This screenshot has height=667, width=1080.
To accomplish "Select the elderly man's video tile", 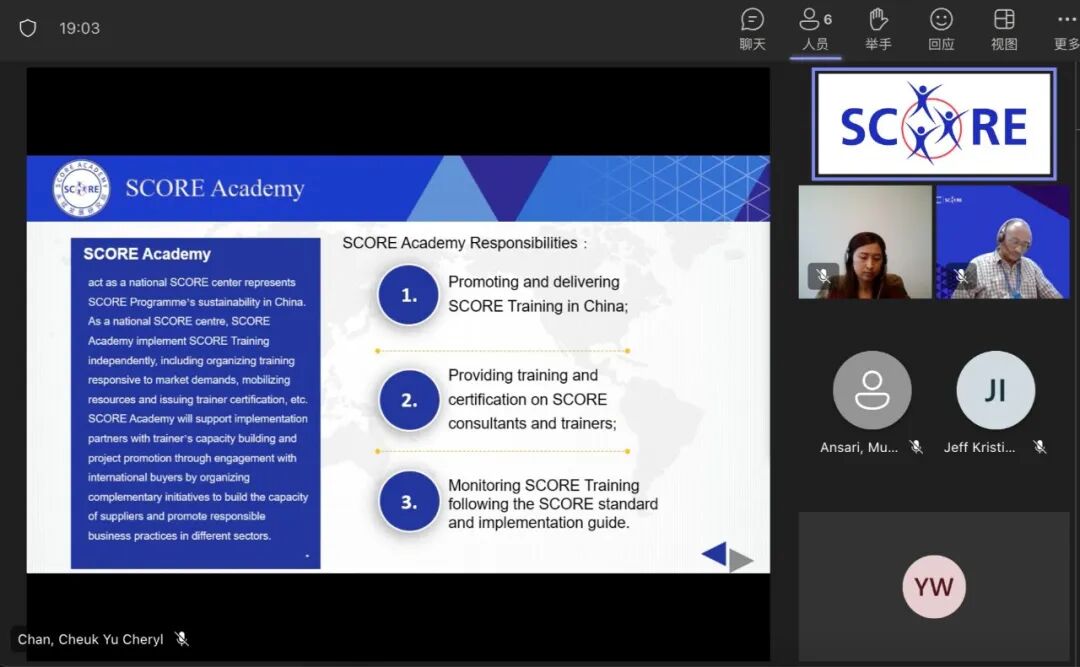I will pyautogui.click(x=1003, y=242).
